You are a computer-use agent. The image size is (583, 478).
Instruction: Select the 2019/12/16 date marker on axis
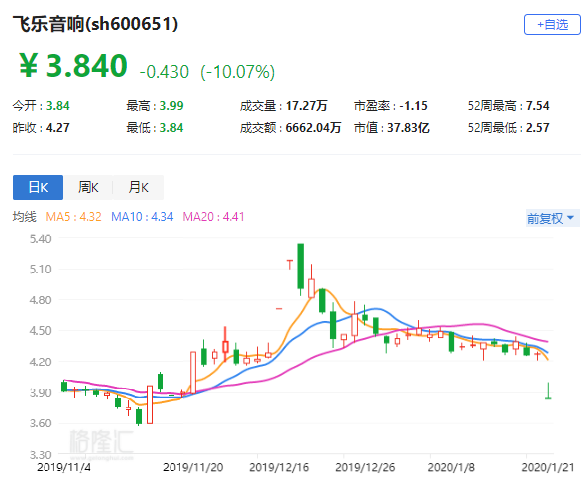click(x=279, y=467)
